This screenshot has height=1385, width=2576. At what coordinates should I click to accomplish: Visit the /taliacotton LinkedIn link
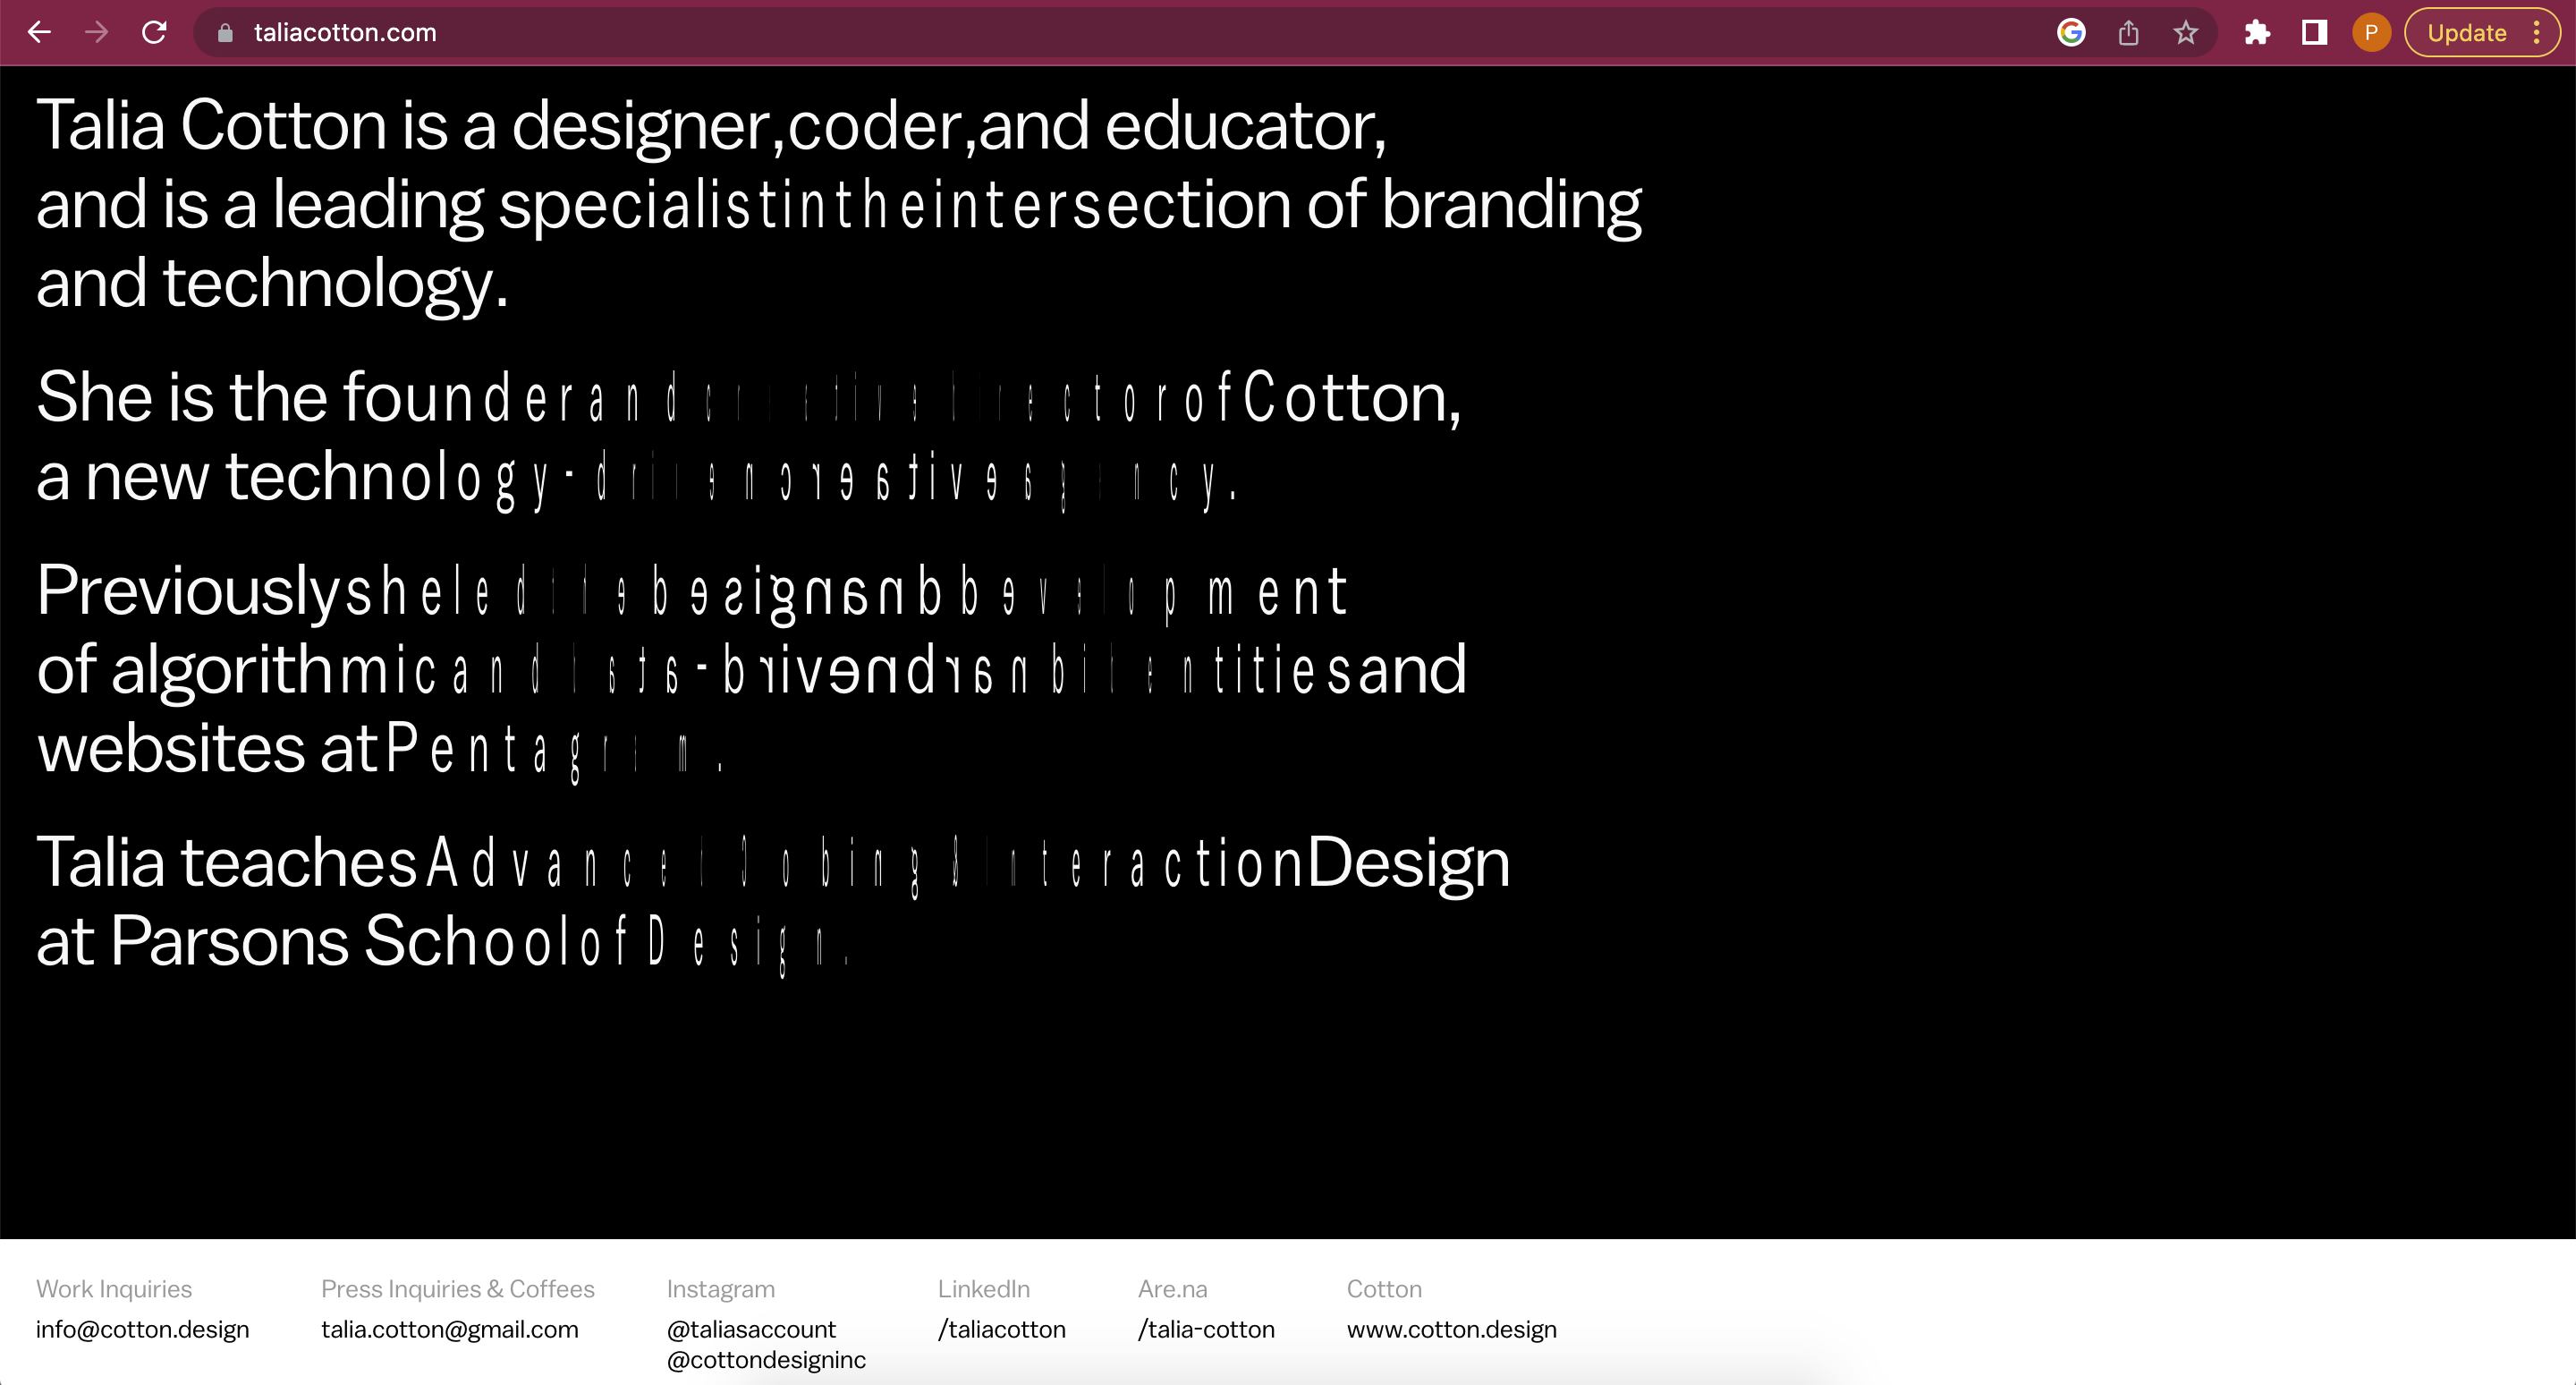point(1002,1329)
